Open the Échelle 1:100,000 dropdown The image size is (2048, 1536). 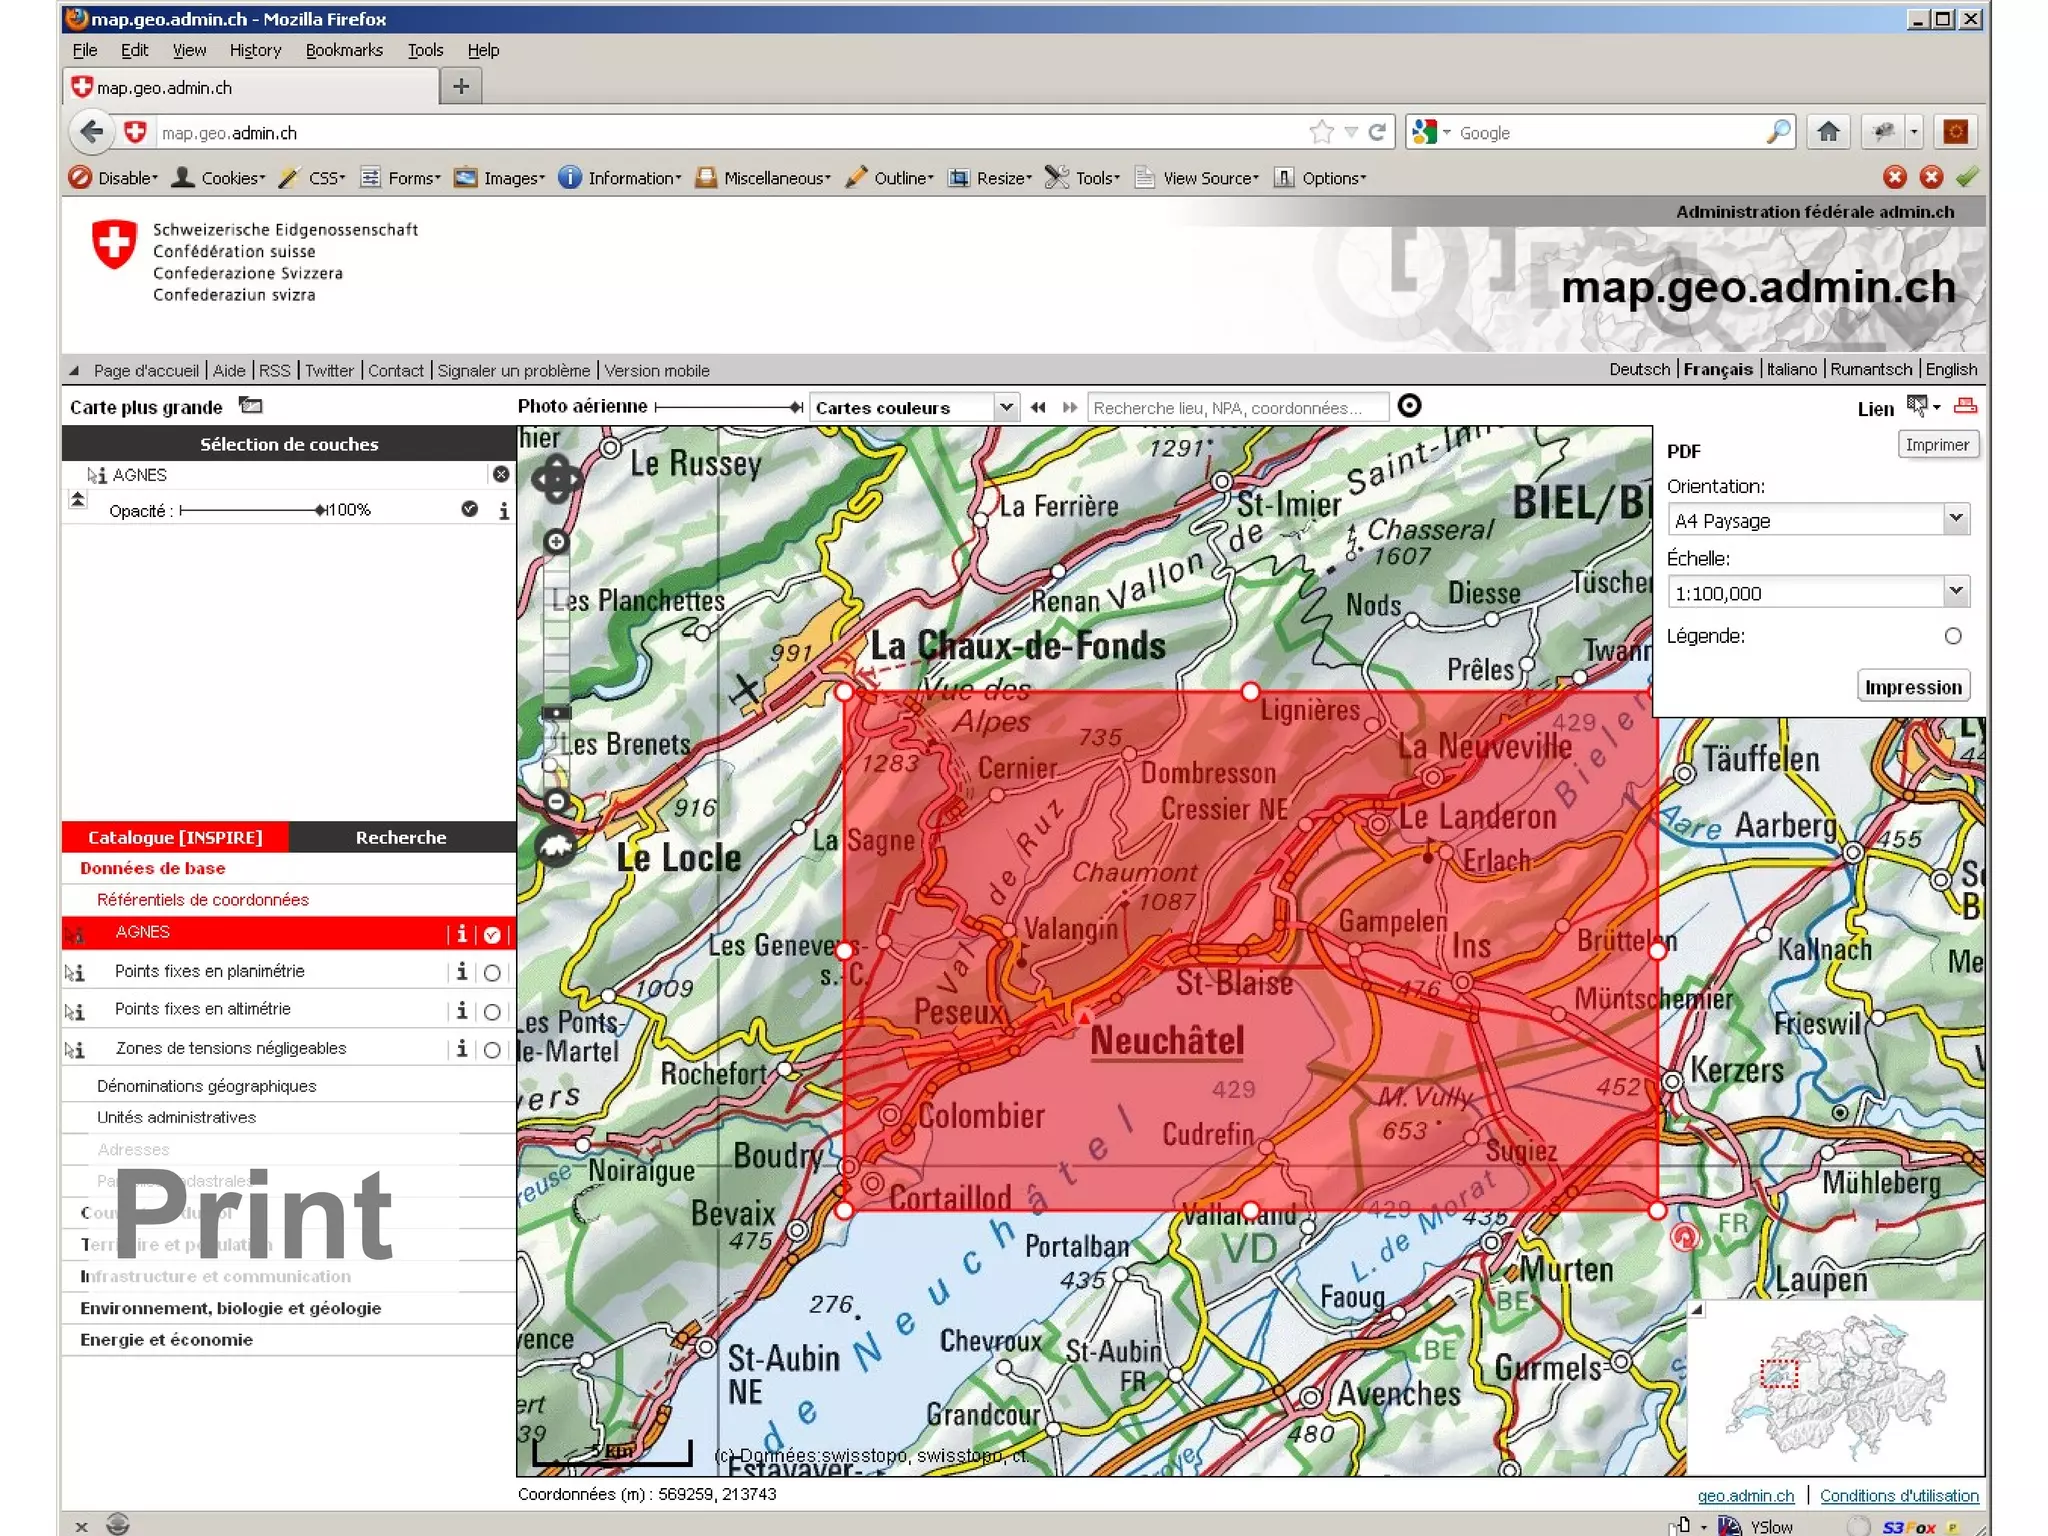(x=1955, y=592)
